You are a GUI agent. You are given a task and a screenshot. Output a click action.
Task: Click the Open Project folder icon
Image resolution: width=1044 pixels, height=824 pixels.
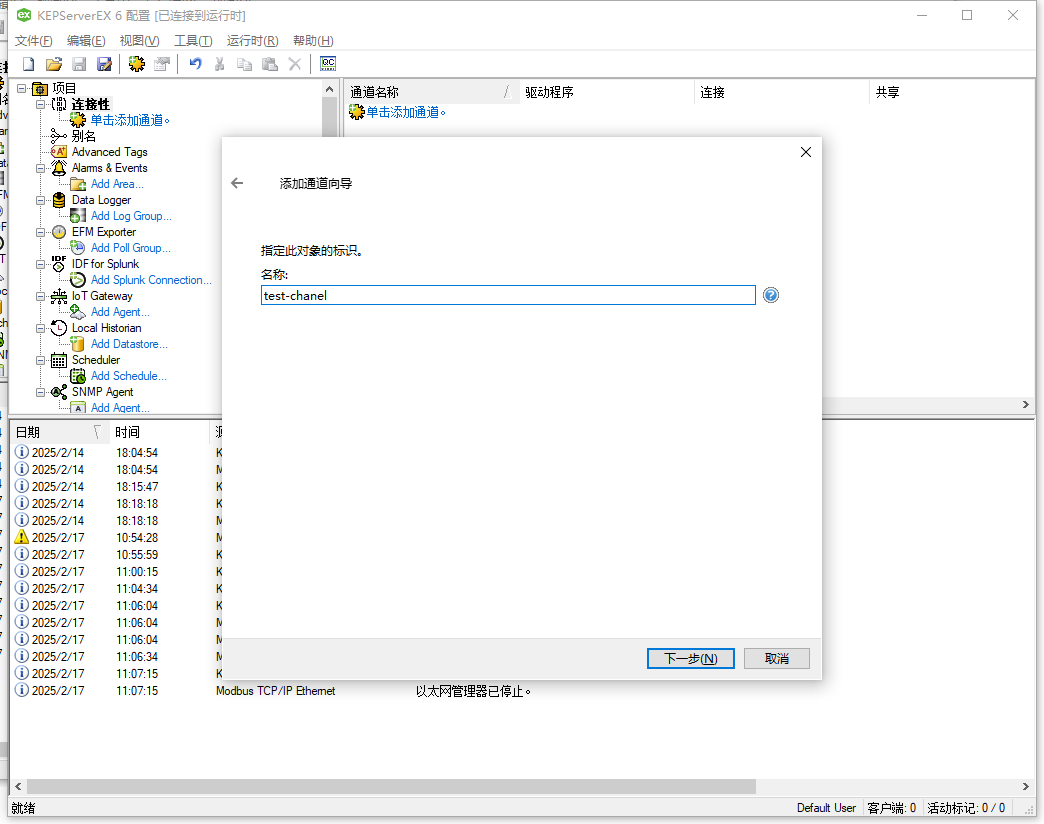[x=54, y=64]
